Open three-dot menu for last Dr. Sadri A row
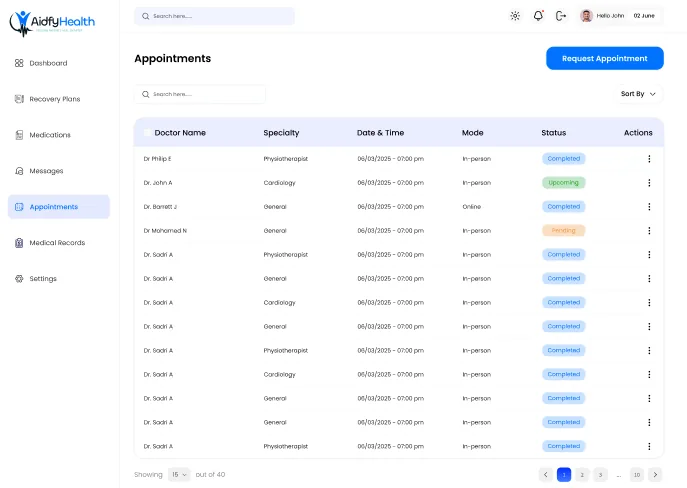 pyautogui.click(x=649, y=446)
